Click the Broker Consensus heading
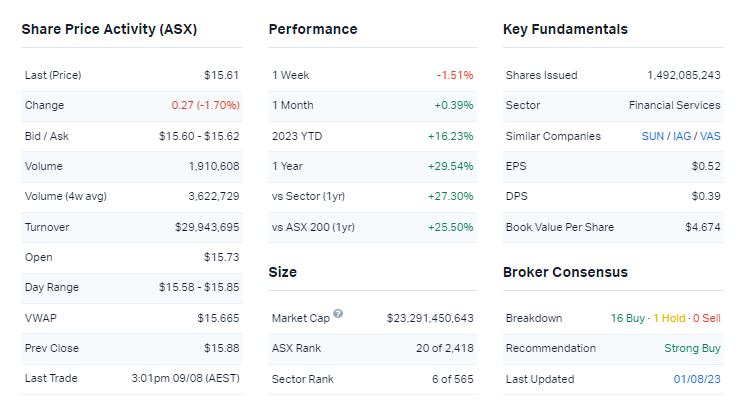745x412 pixels. [x=565, y=272]
